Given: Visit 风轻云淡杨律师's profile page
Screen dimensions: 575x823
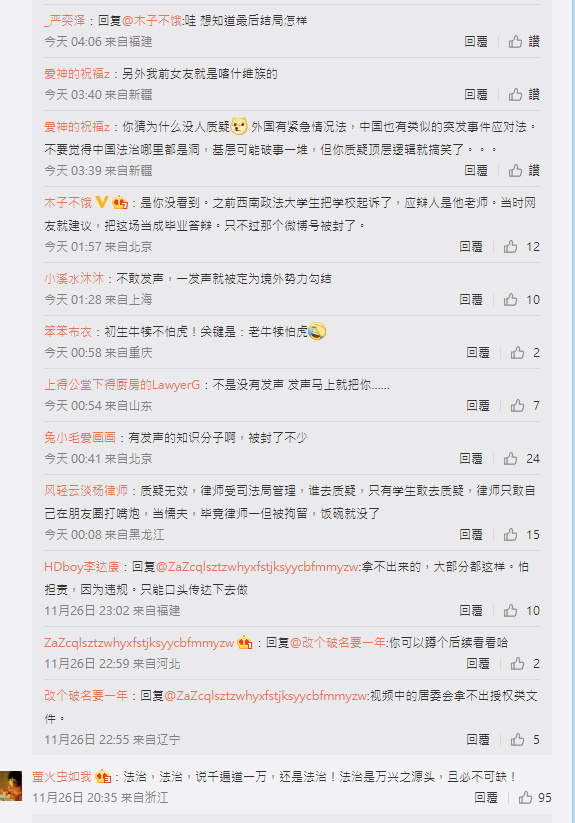Looking at the screenshot, I should (x=86, y=491).
